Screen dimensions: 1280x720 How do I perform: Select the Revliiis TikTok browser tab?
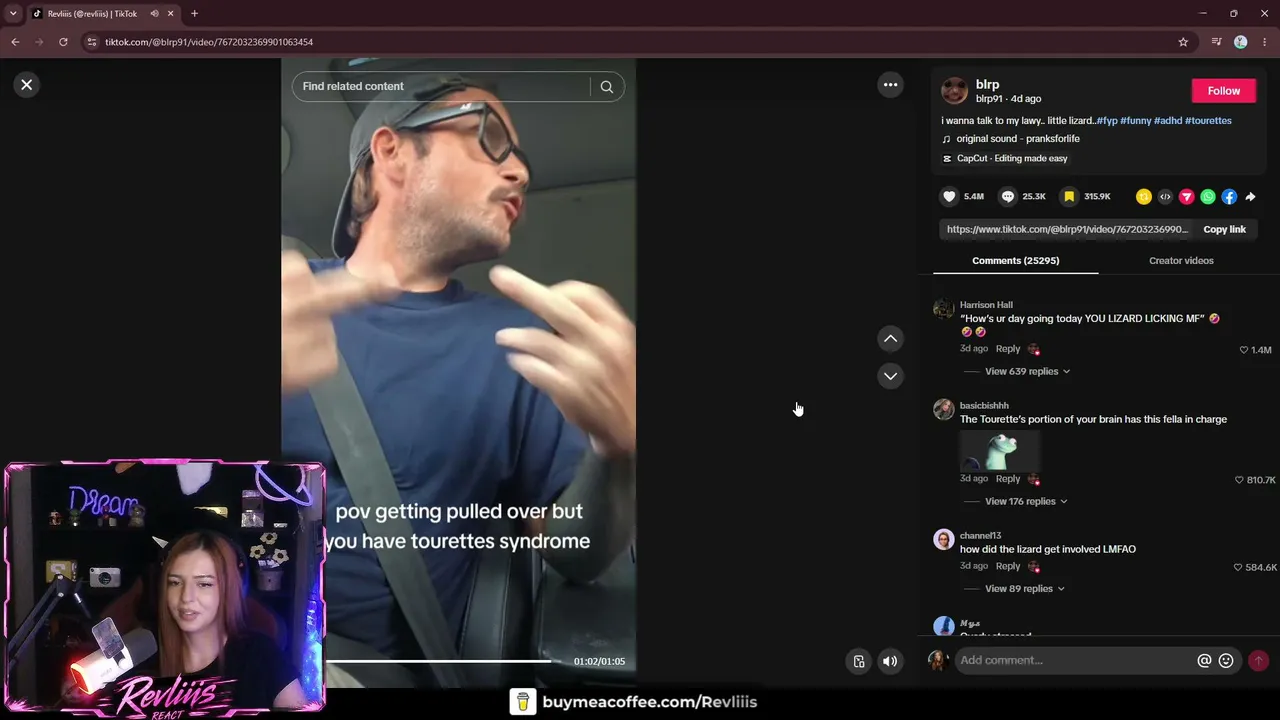(x=92, y=14)
